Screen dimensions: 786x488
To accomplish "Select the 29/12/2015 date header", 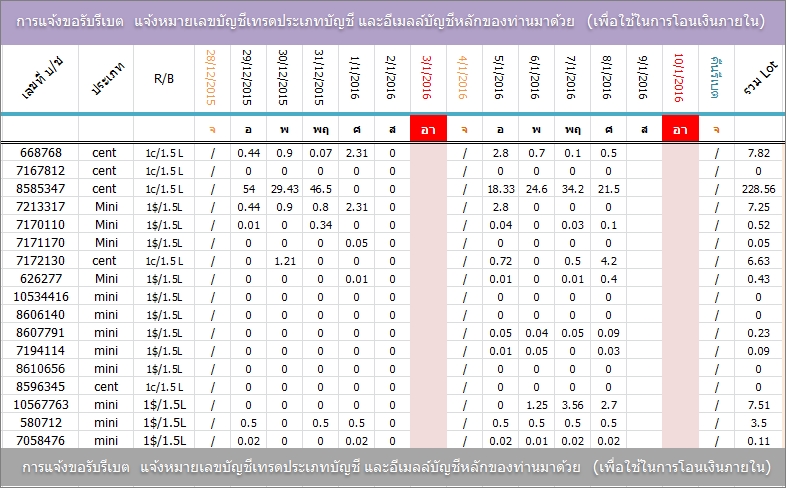I will [247, 77].
